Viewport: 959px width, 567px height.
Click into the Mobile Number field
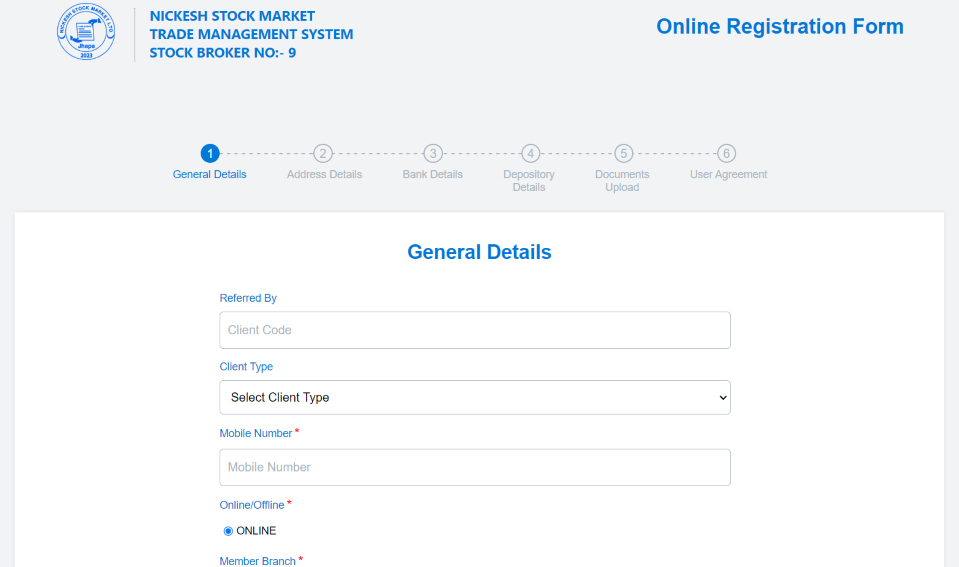coord(475,467)
